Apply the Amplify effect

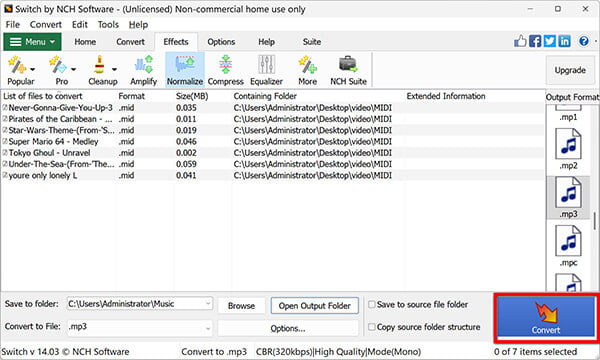tap(143, 70)
